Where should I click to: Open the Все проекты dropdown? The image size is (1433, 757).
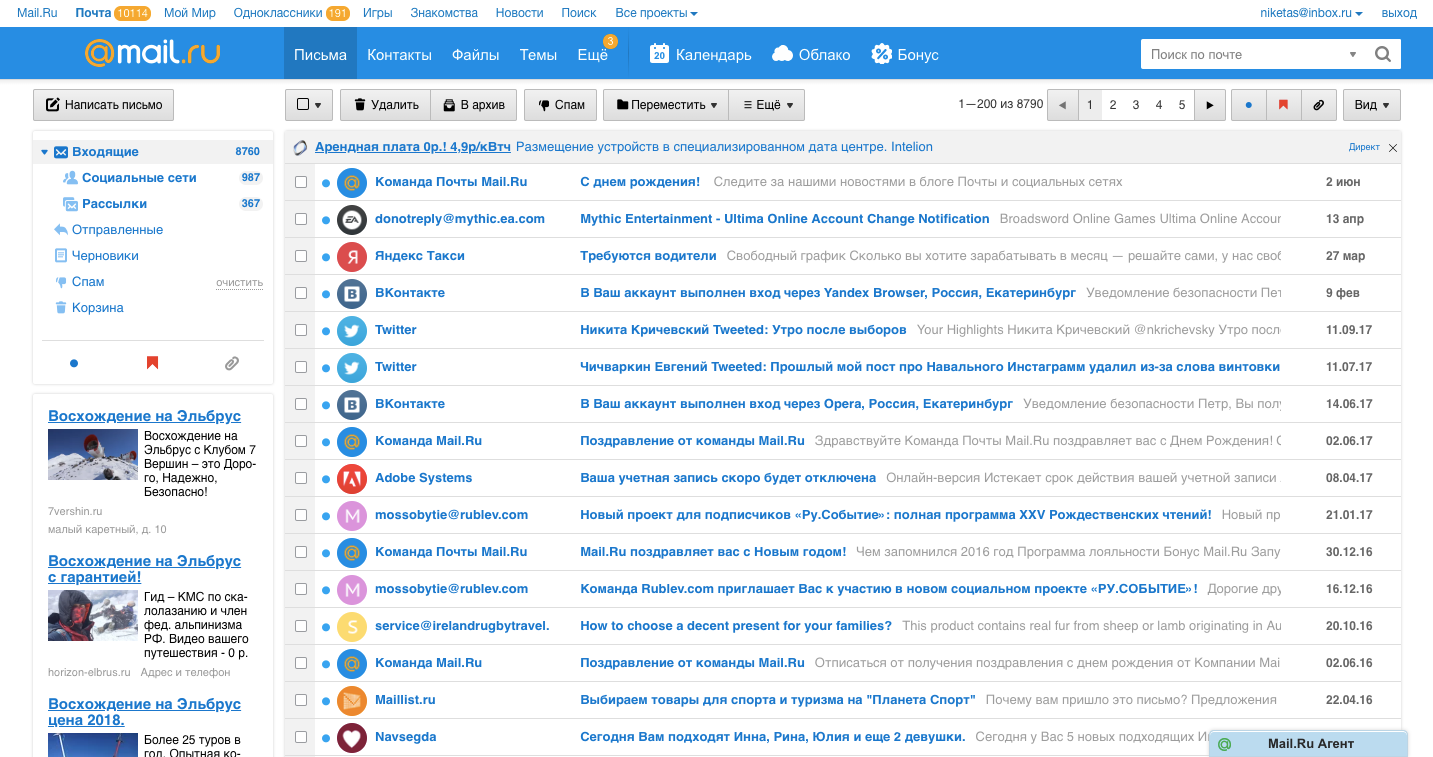(656, 13)
